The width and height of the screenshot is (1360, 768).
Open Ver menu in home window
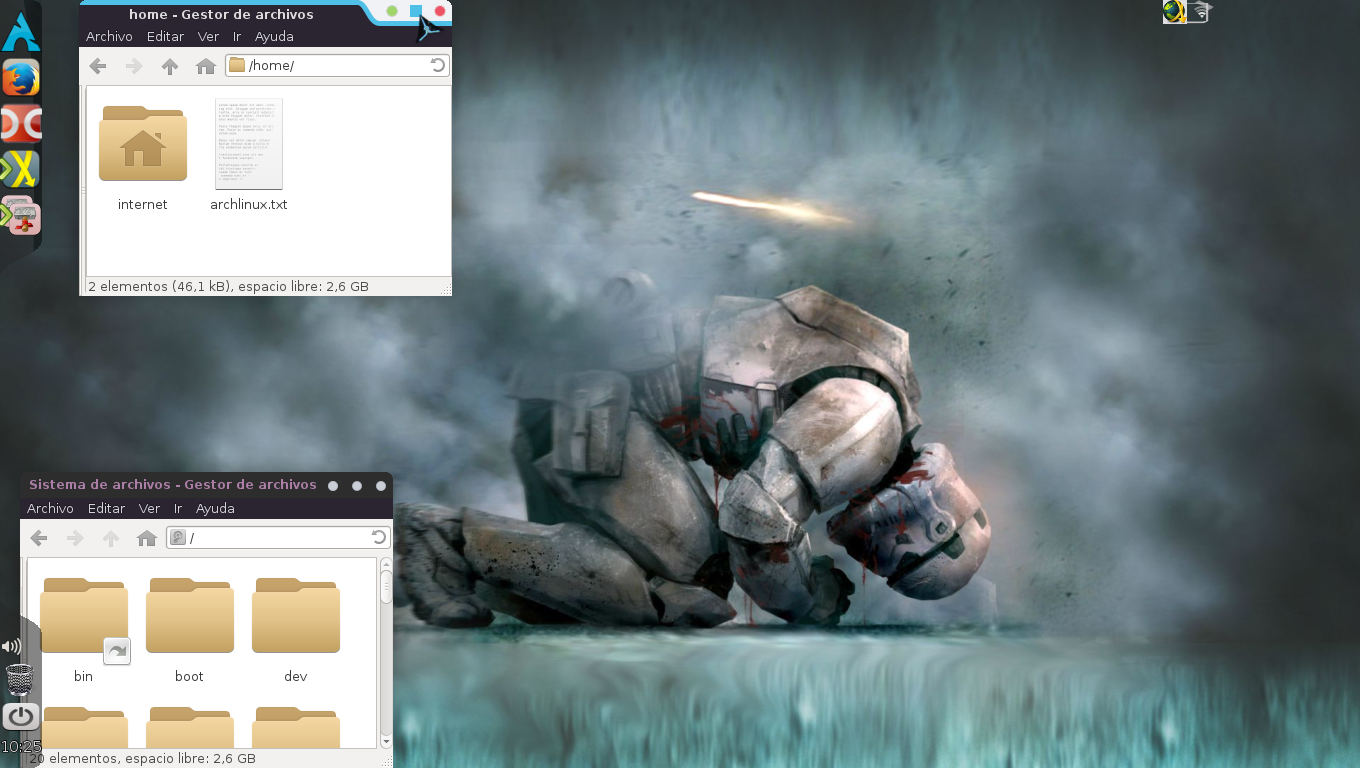208,36
